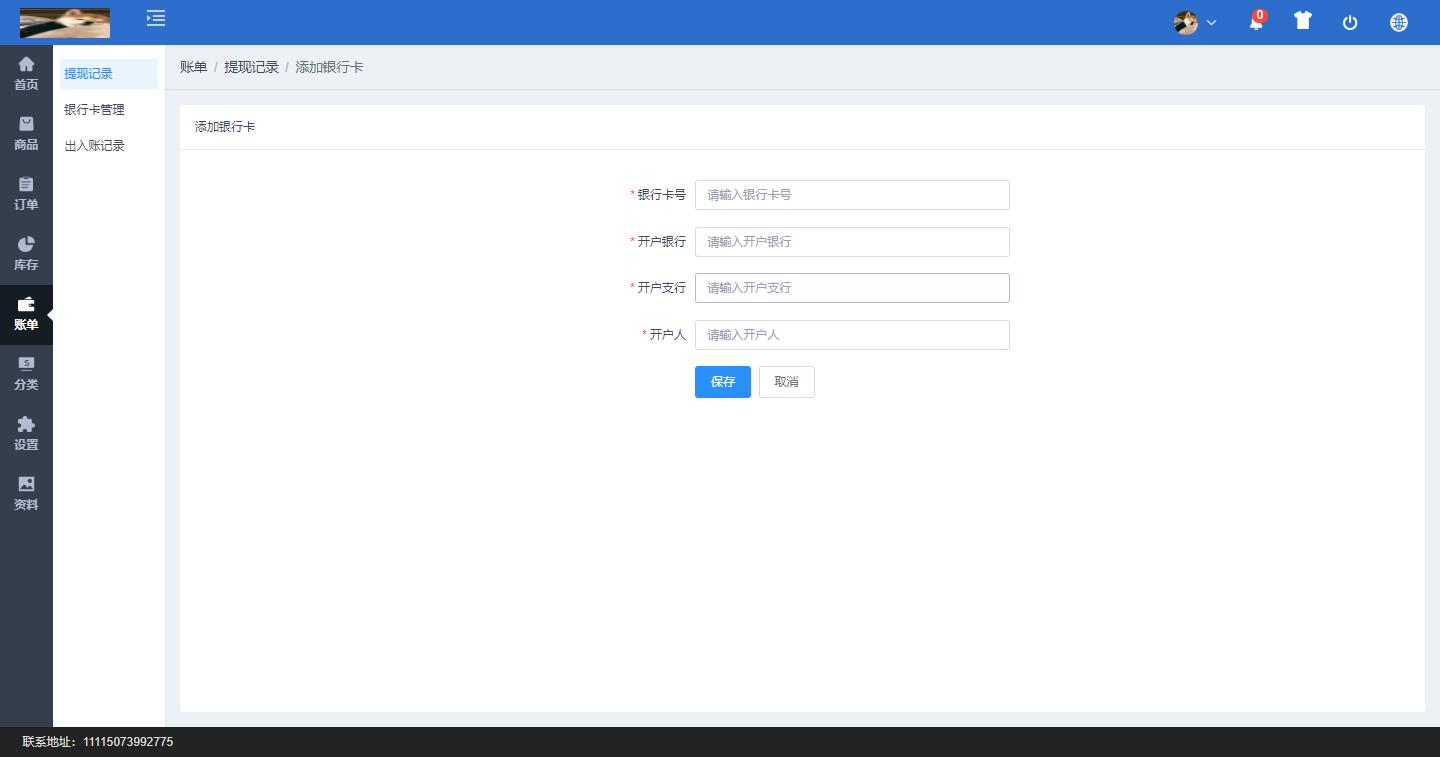Open notifications bell icon
The image size is (1440, 757).
pos(1256,21)
